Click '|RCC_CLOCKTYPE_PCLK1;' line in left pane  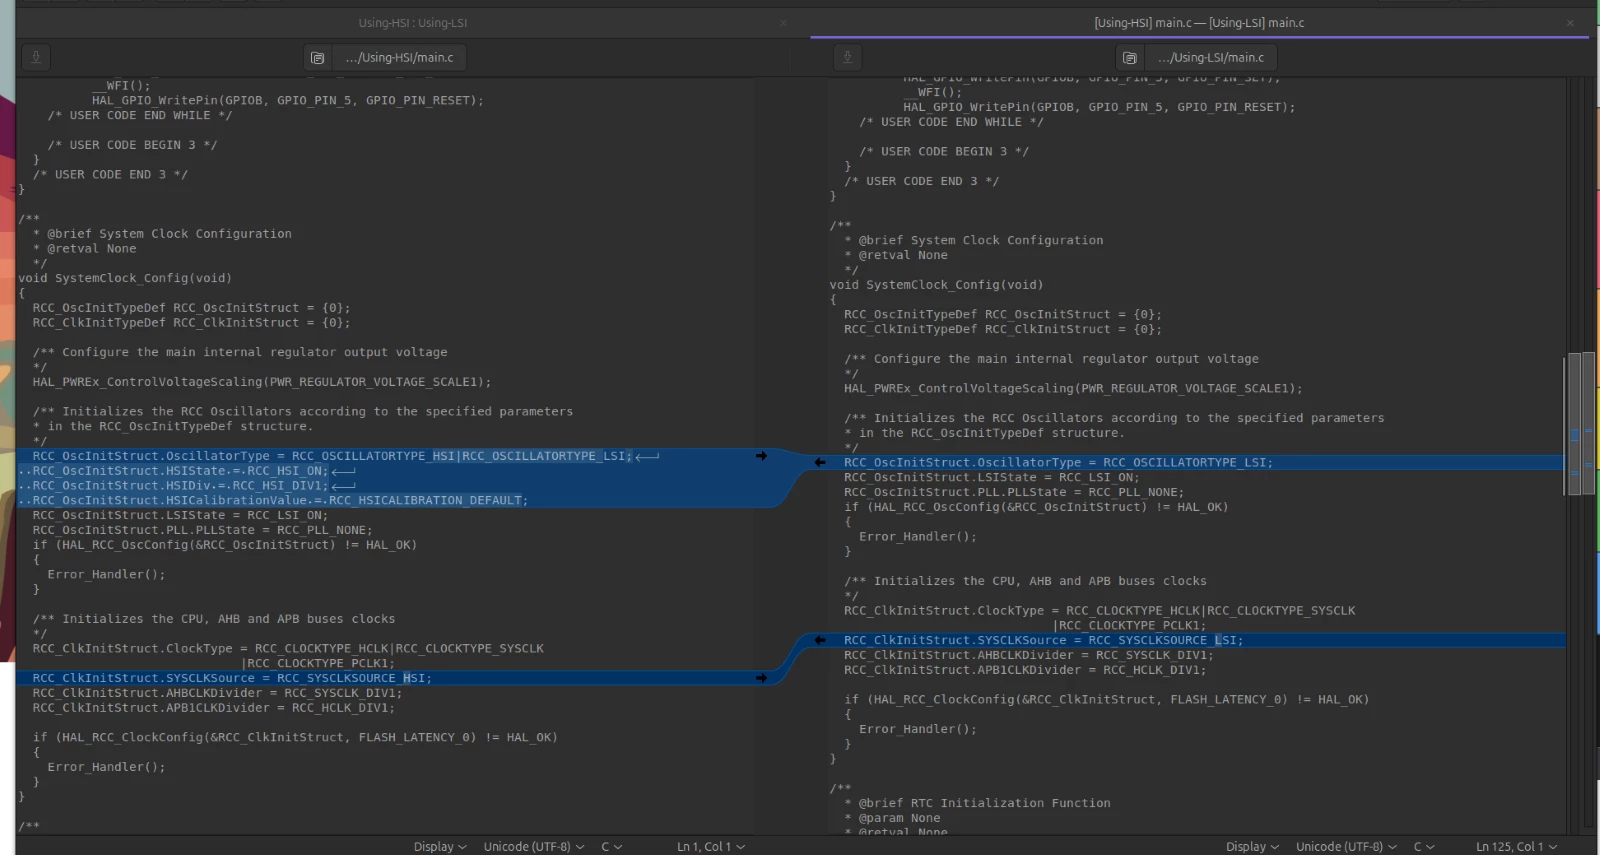point(317,663)
